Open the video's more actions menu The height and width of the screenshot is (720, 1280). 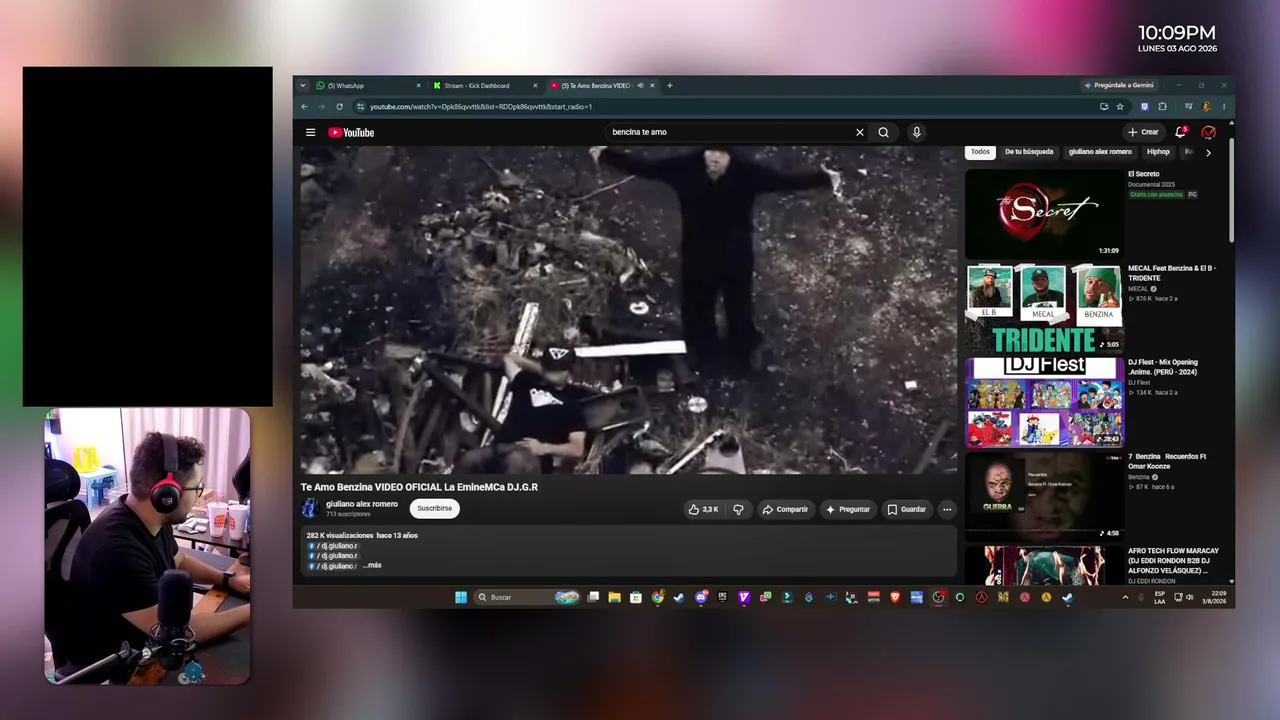946,509
